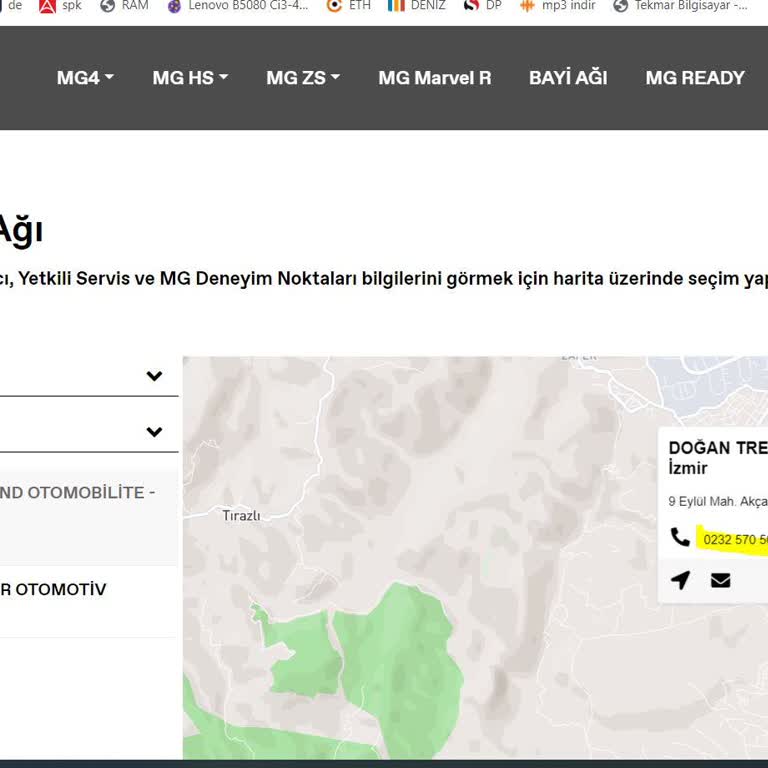
Task: Click the DOĞAN TRE dealer title
Action: (718, 448)
